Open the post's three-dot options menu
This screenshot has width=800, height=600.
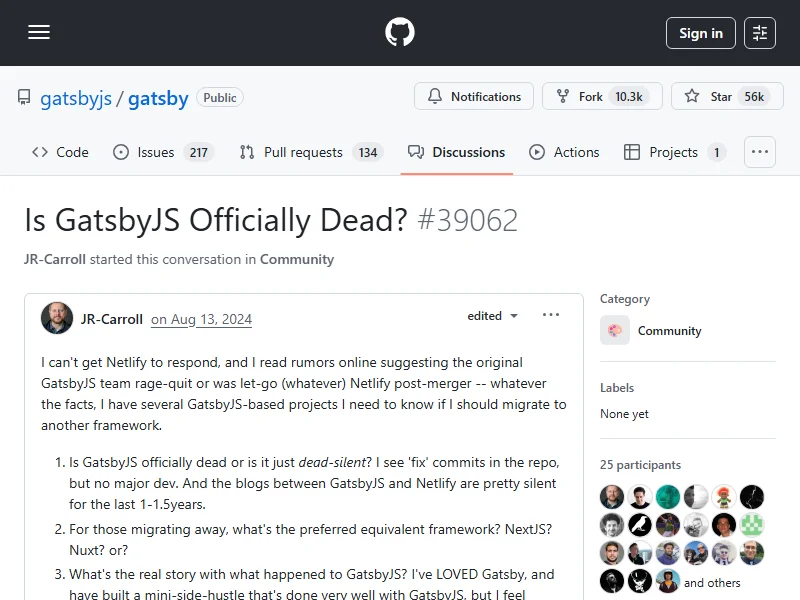point(551,316)
